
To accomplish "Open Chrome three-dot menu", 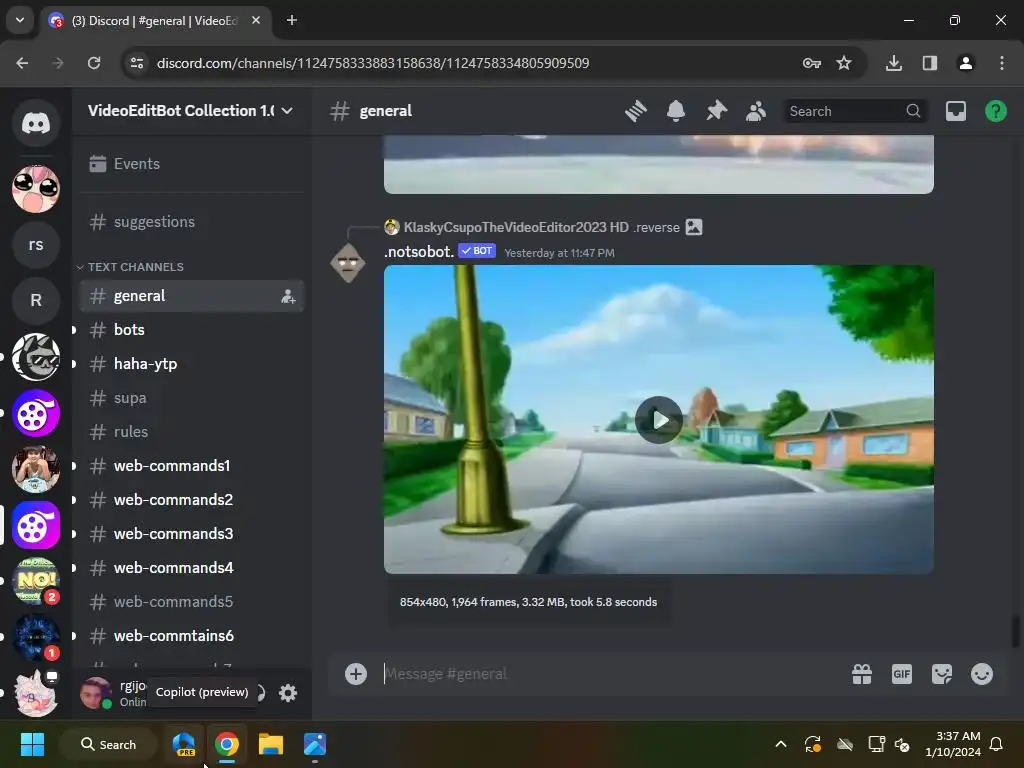I will pos(1002,63).
